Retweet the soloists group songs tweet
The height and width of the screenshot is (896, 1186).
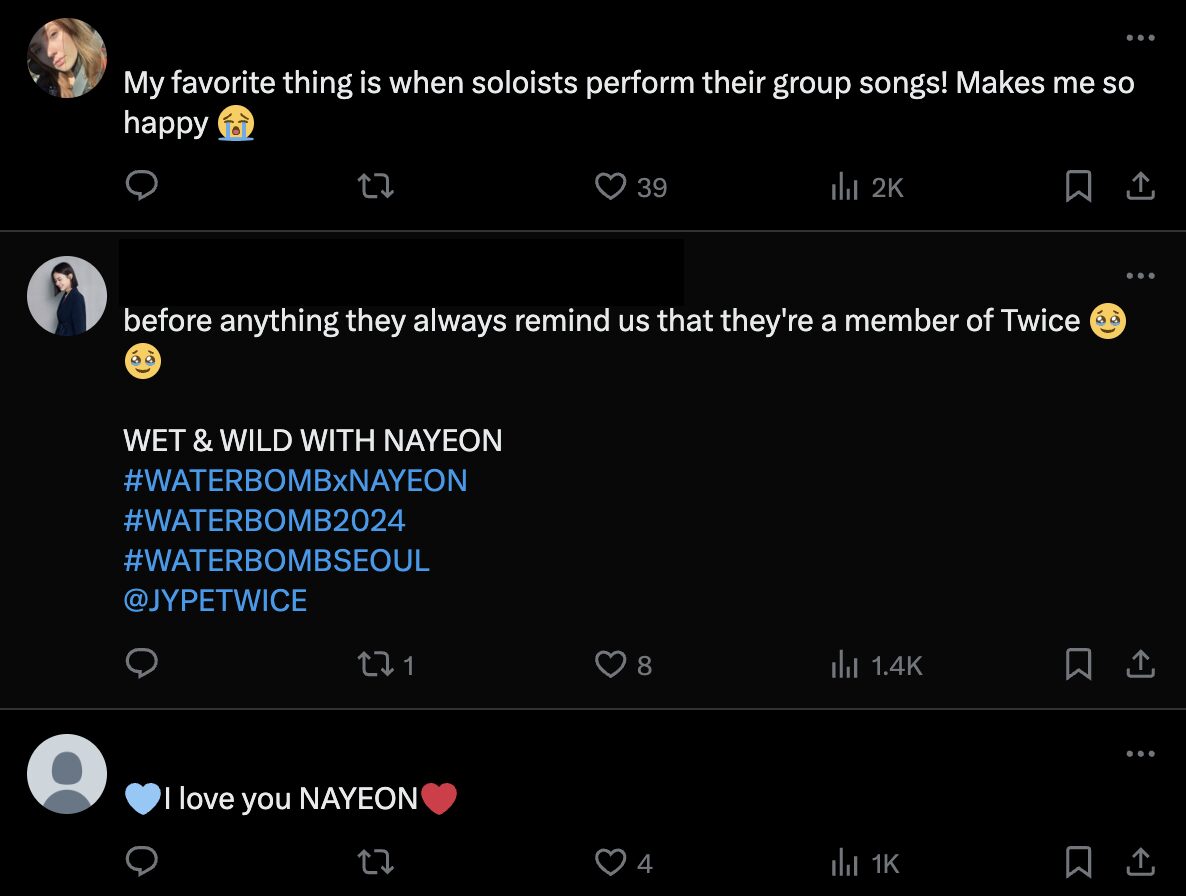376,186
